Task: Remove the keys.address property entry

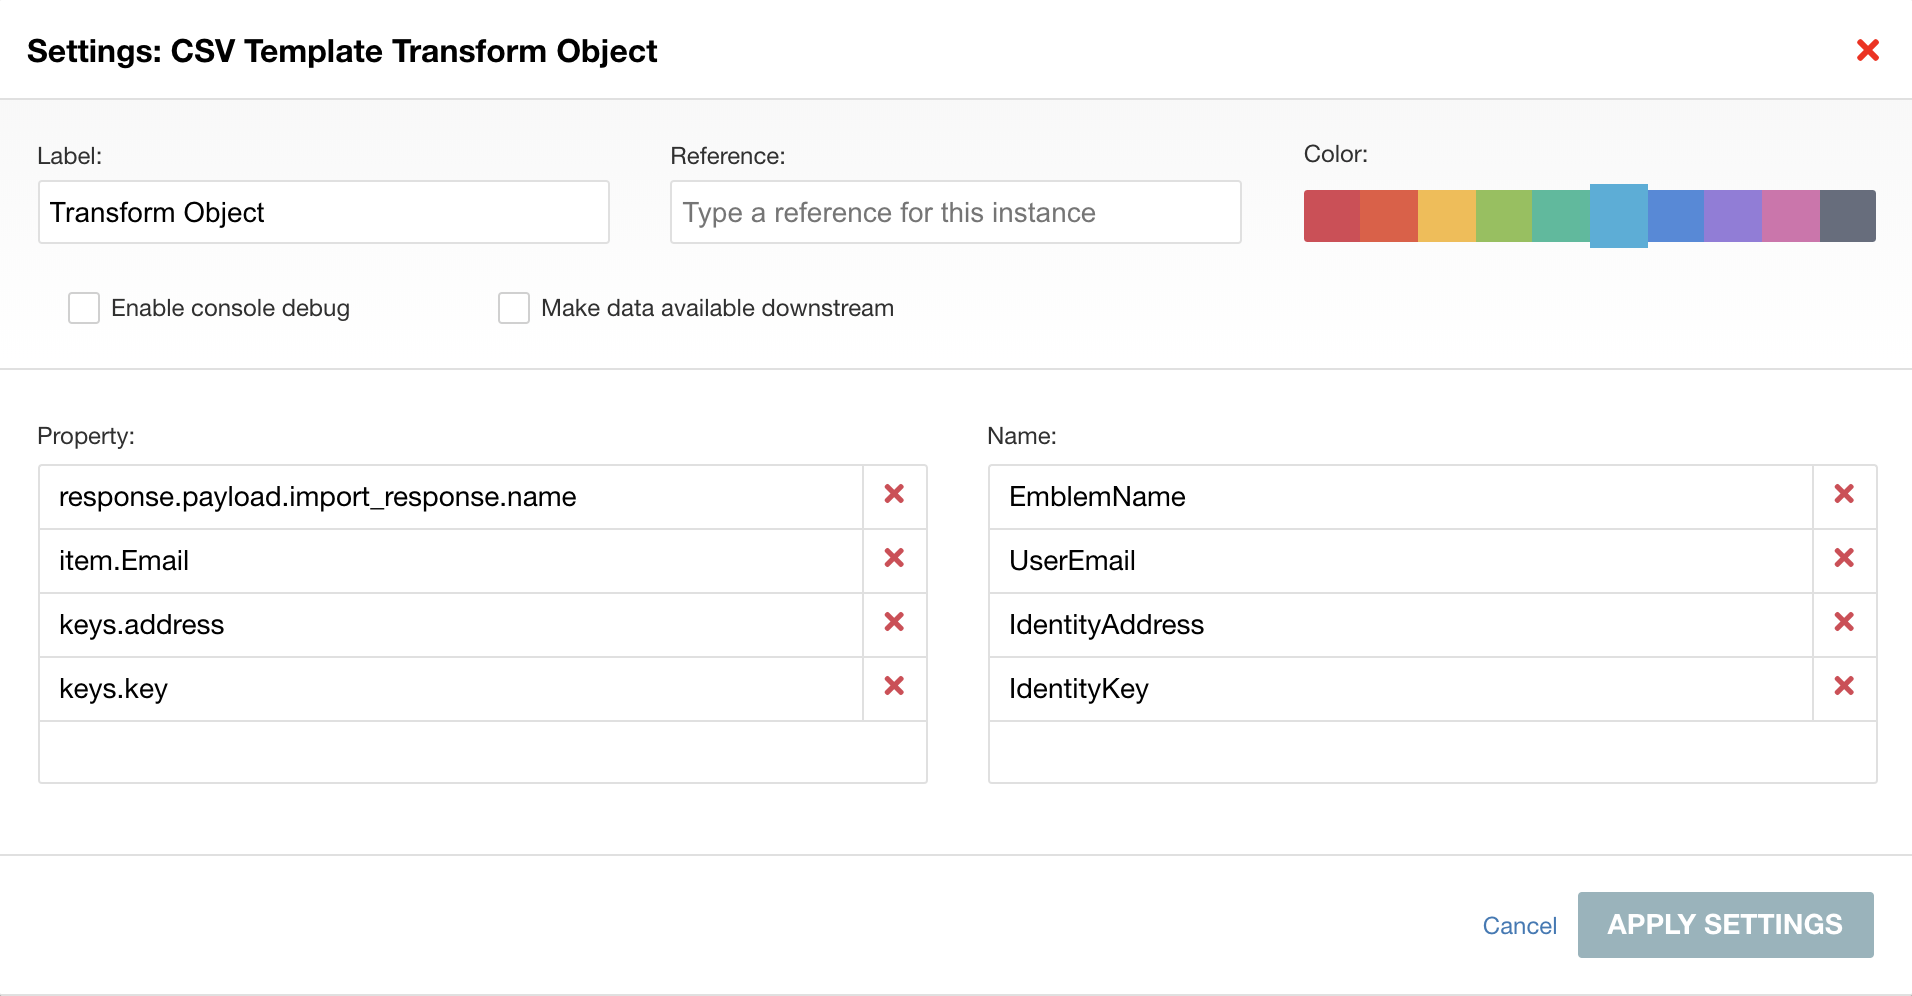Action: click(x=894, y=623)
